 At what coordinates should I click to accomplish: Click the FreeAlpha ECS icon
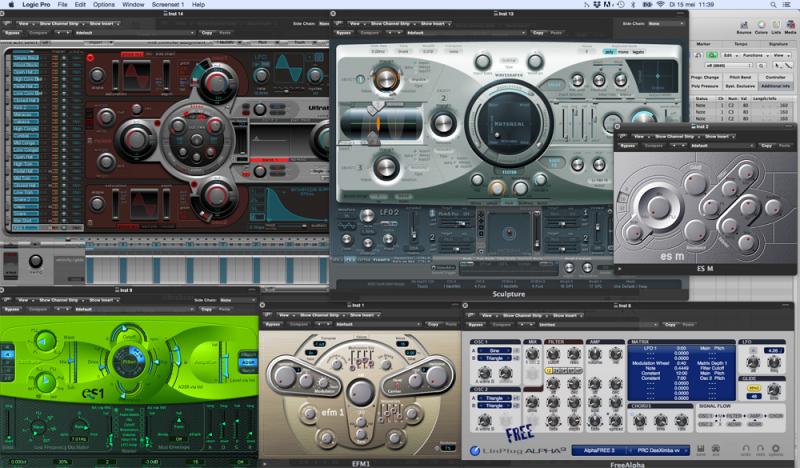click(715, 450)
